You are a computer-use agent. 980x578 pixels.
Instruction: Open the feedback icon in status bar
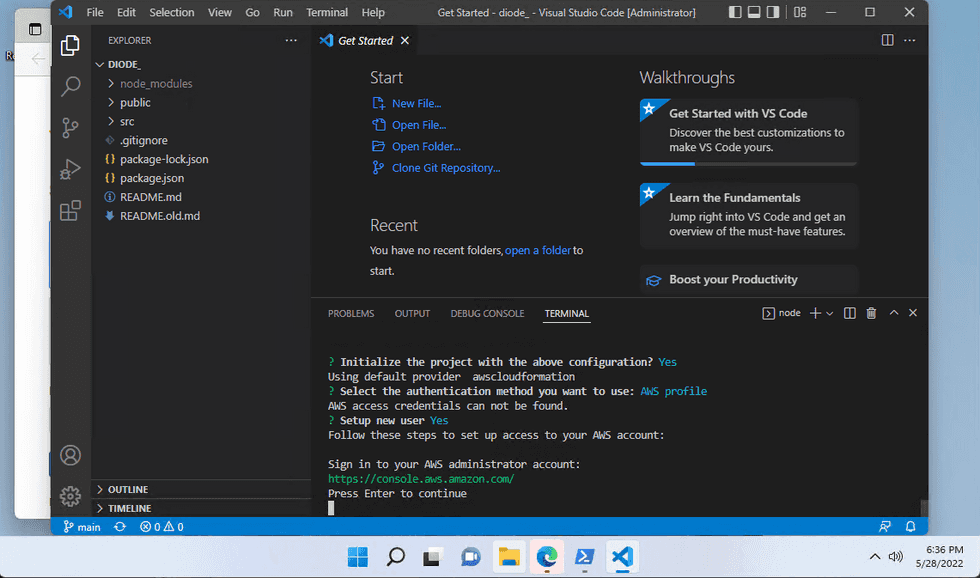point(884,527)
